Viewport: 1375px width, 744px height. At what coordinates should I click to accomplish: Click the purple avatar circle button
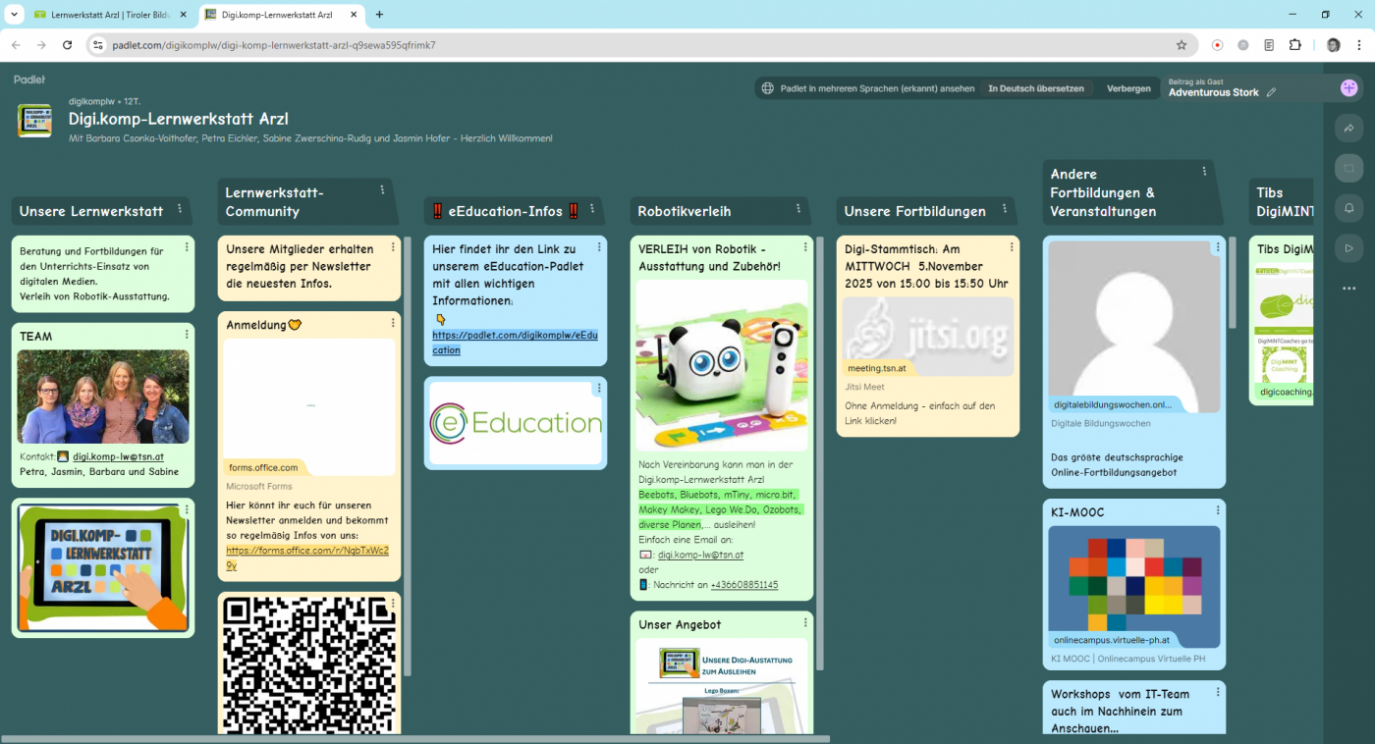point(1349,87)
